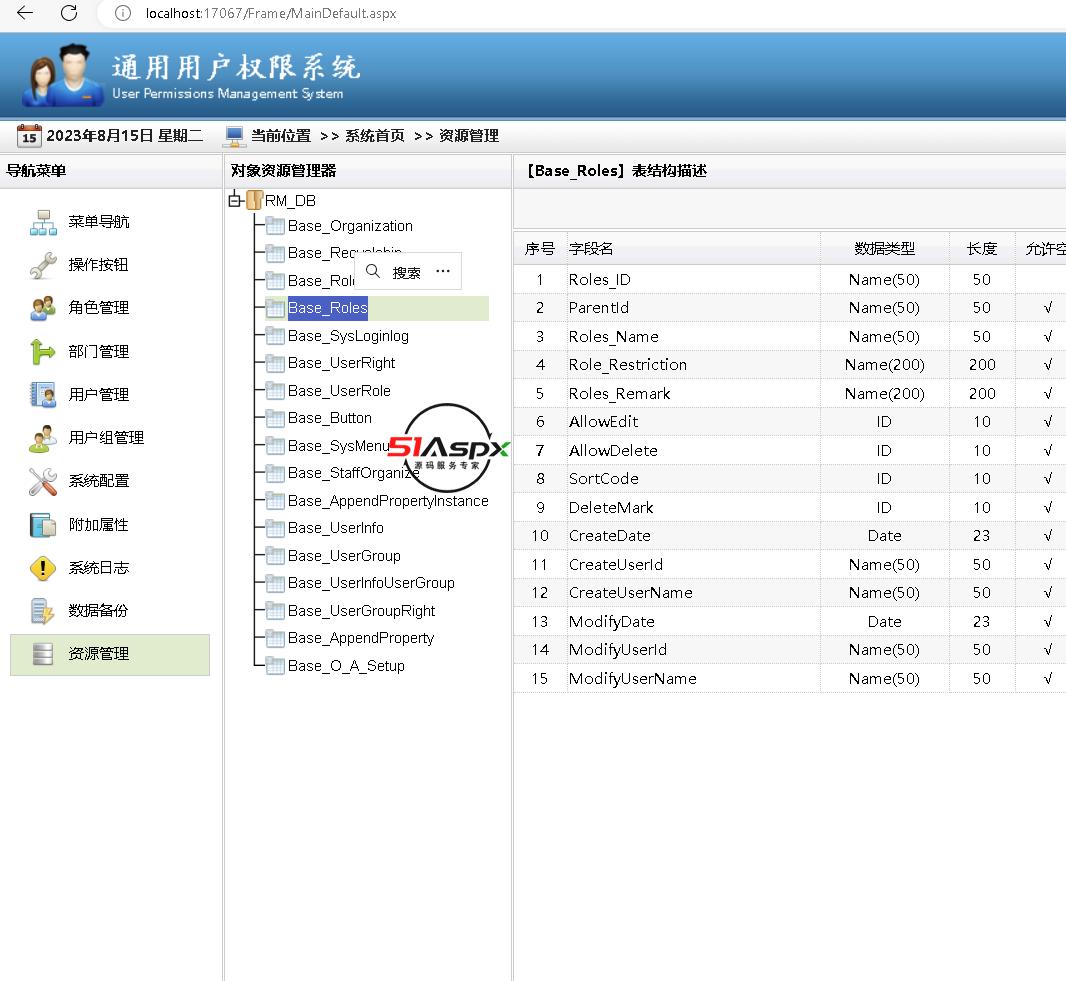Viewport: 1066px width, 981px height.
Task: Click the 系统日志 warning icon
Action: point(44,568)
